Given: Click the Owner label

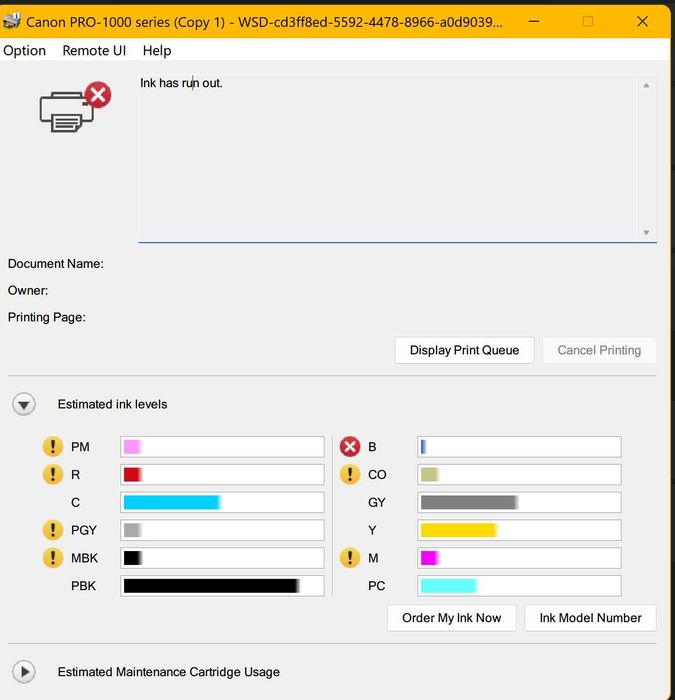Looking at the screenshot, I should [28, 291].
